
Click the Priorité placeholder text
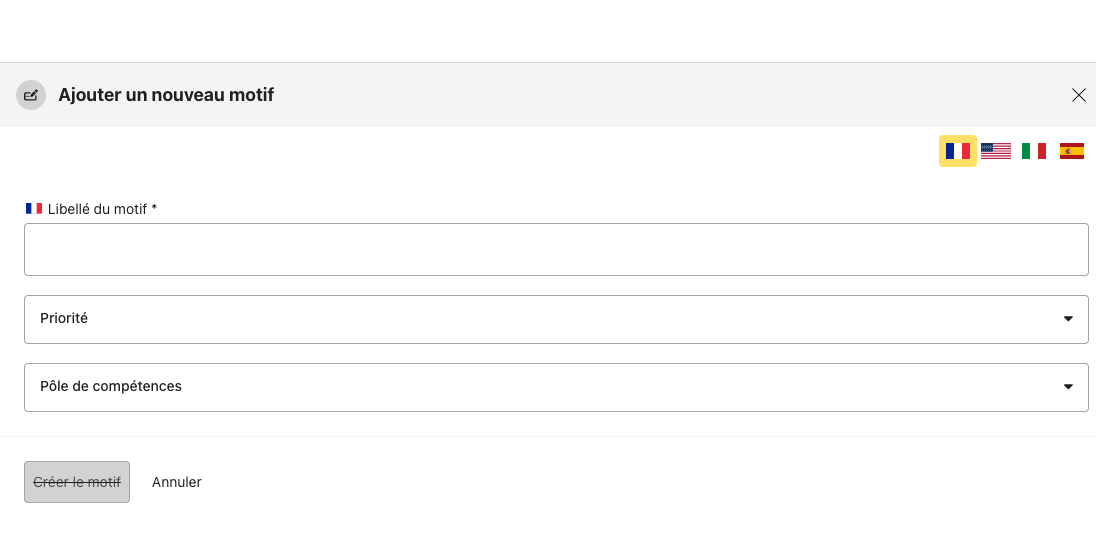tap(64, 319)
